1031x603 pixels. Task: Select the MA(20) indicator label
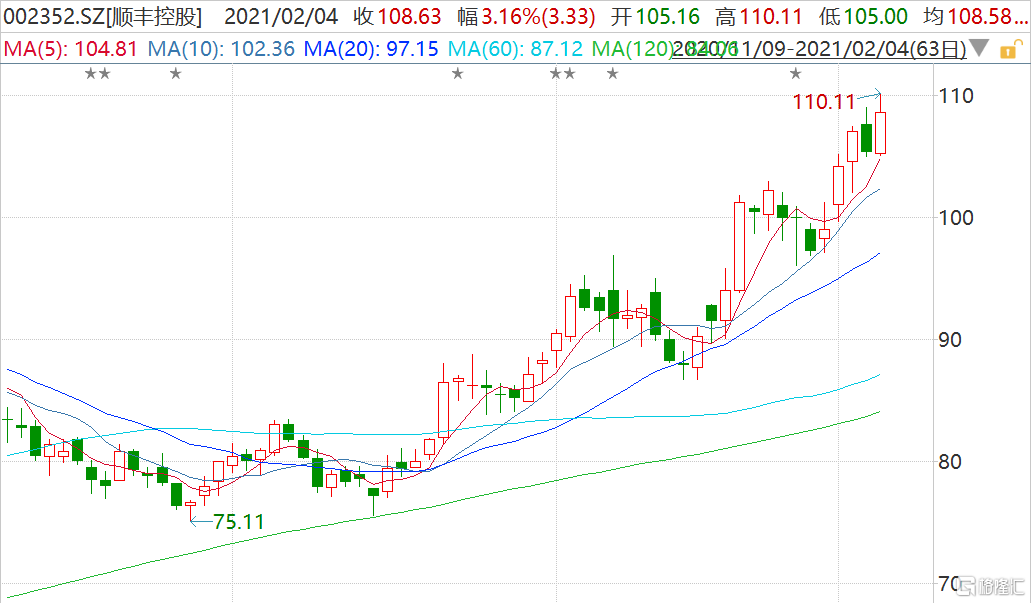[370, 48]
